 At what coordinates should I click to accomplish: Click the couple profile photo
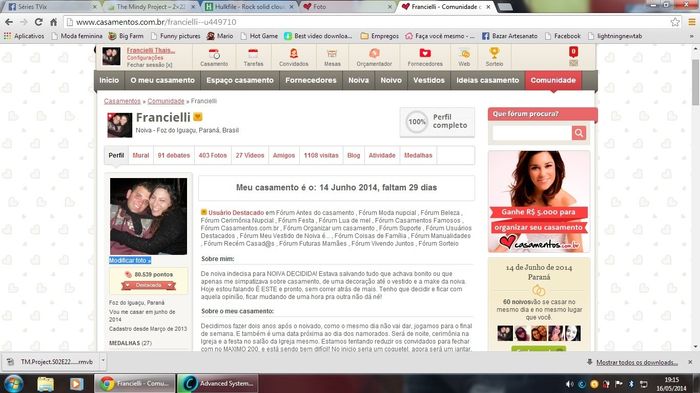pos(149,216)
